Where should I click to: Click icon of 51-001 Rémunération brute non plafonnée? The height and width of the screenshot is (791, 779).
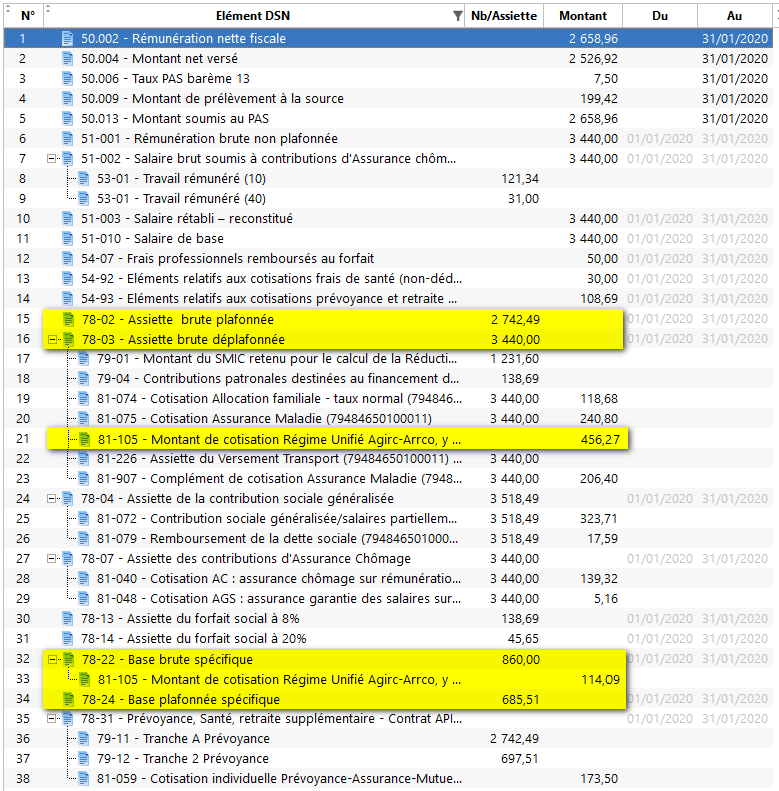67,138
